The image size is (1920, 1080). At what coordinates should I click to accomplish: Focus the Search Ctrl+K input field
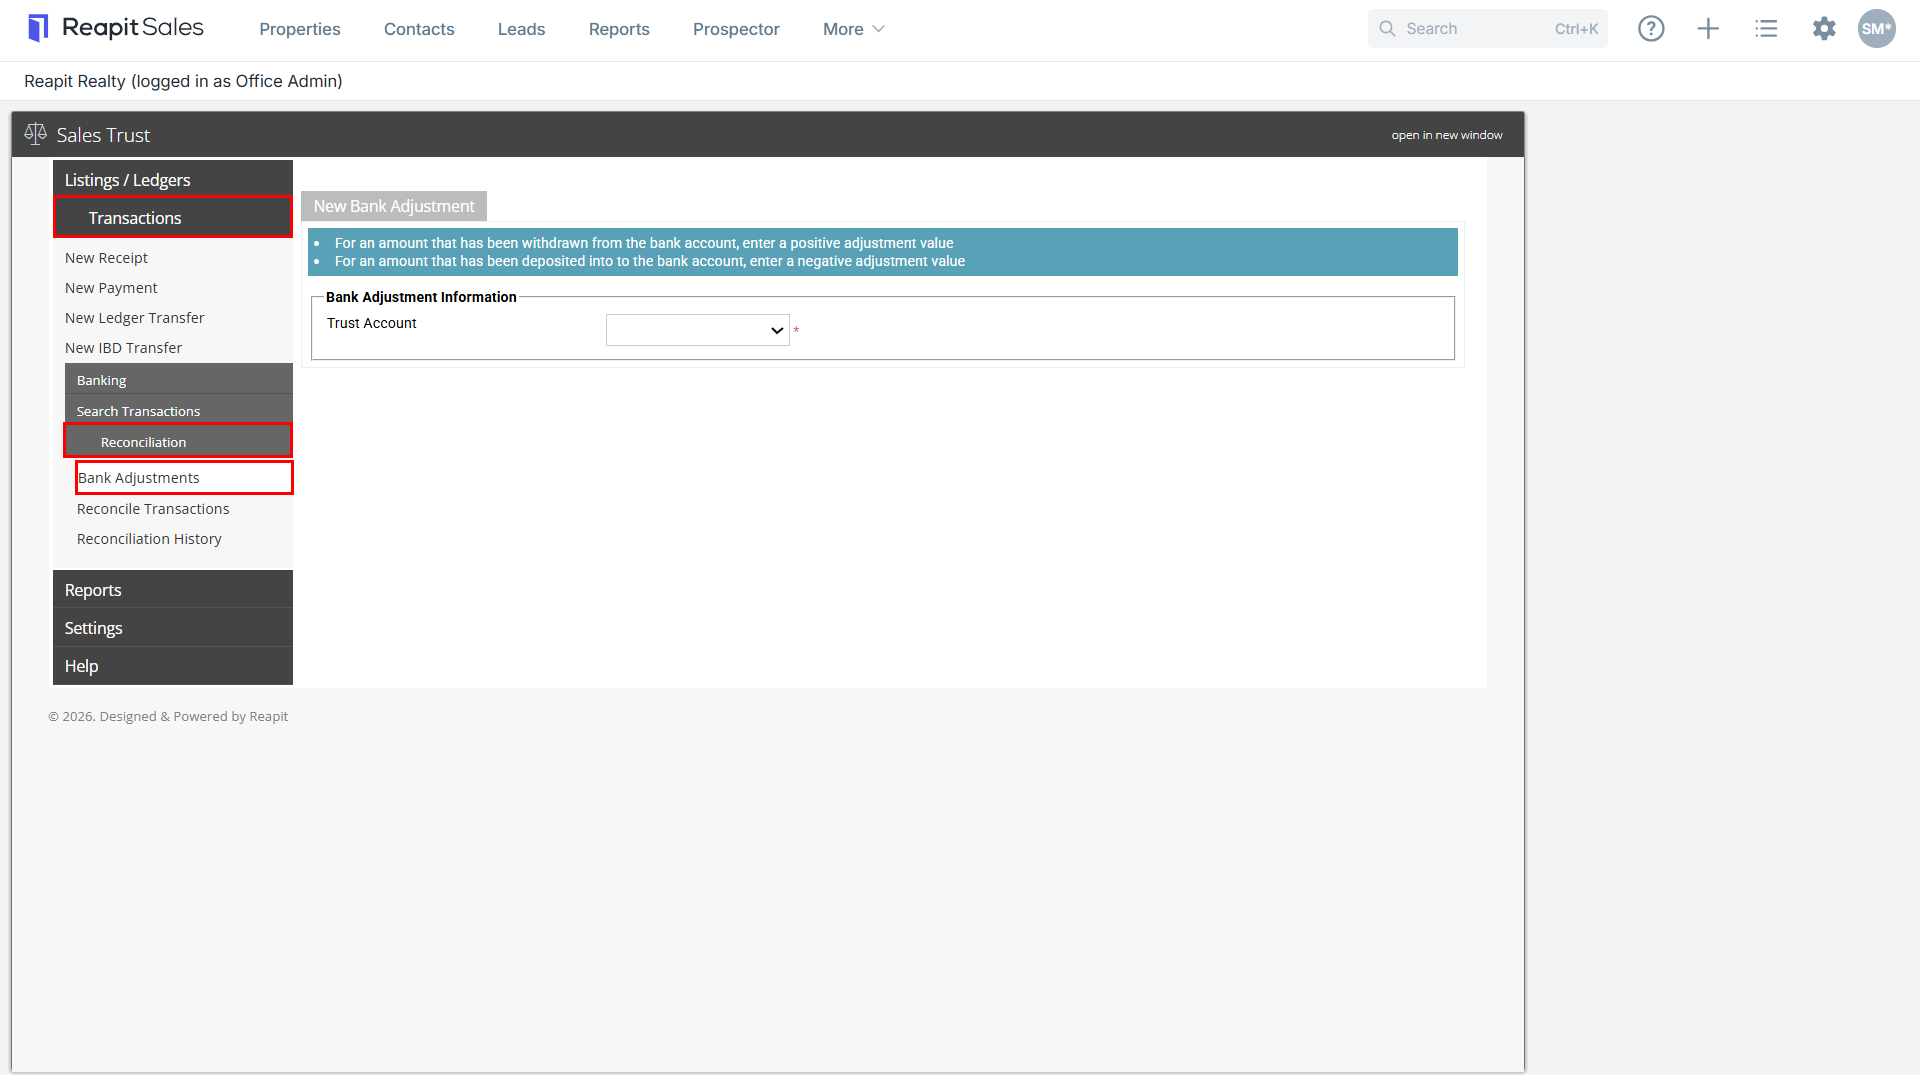click(x=1488, y=29)
